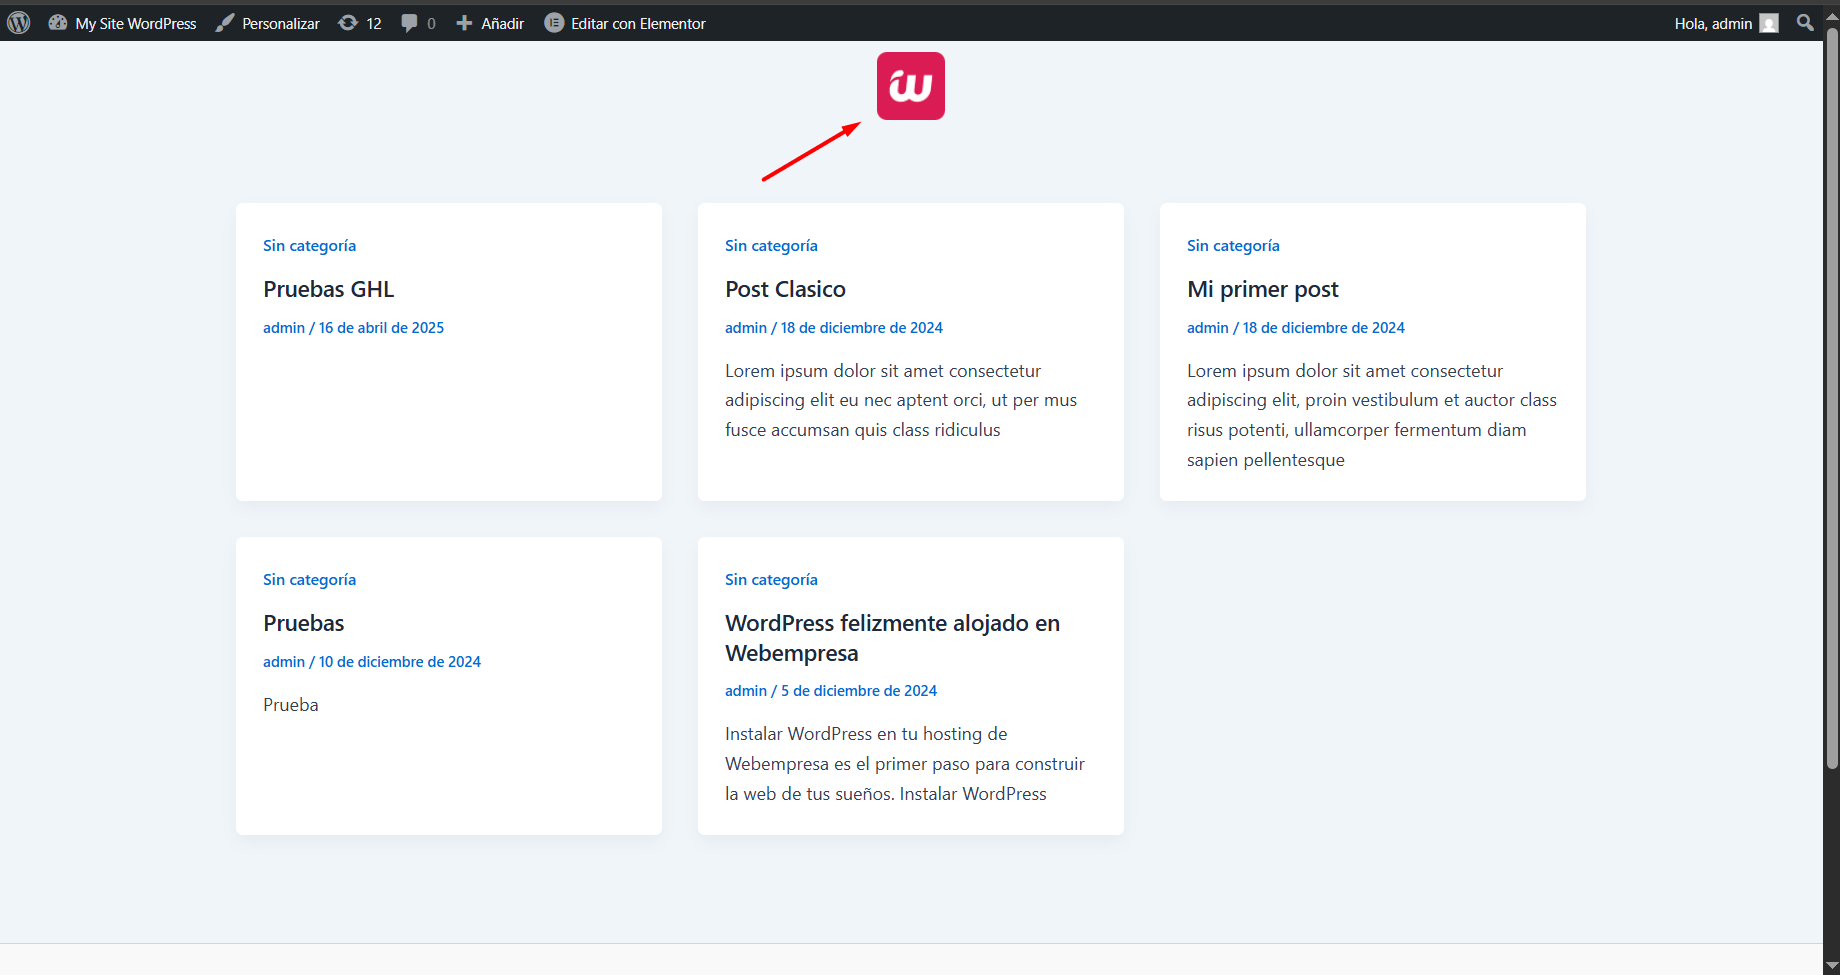This screenshot has width=1840, height=975.
Task: Open the Pruebas post title
Action: (304, 623)
